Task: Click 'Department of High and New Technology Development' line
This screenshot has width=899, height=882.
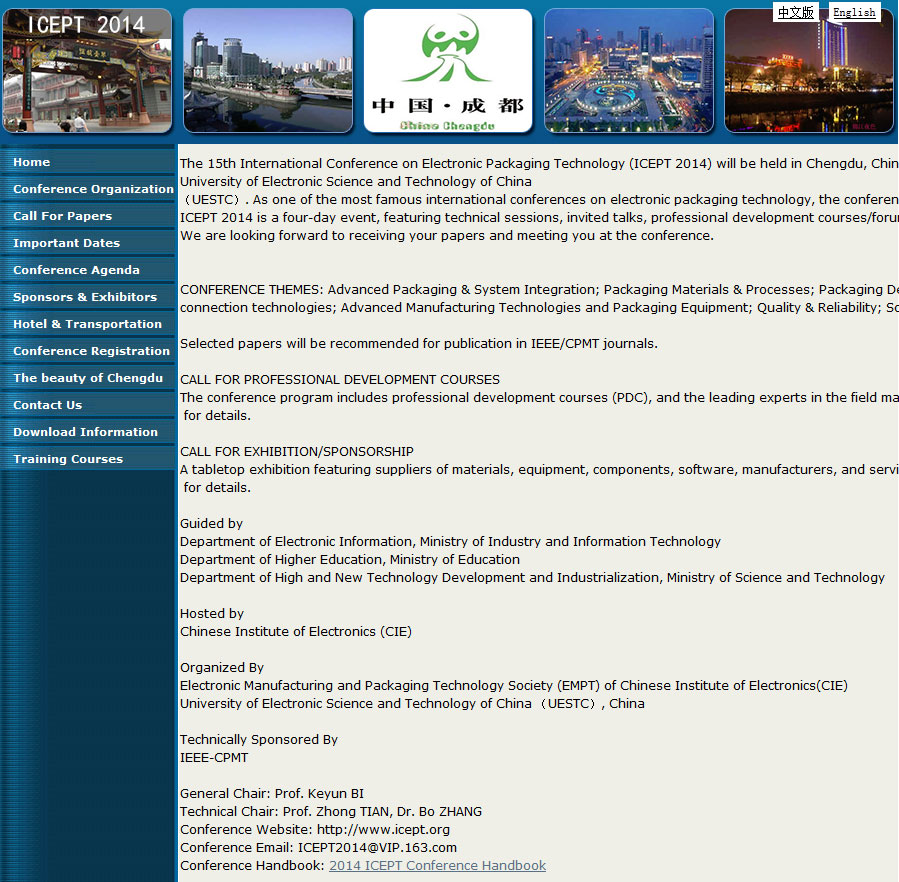Action: pyautogui.click(x=532, y=577)
